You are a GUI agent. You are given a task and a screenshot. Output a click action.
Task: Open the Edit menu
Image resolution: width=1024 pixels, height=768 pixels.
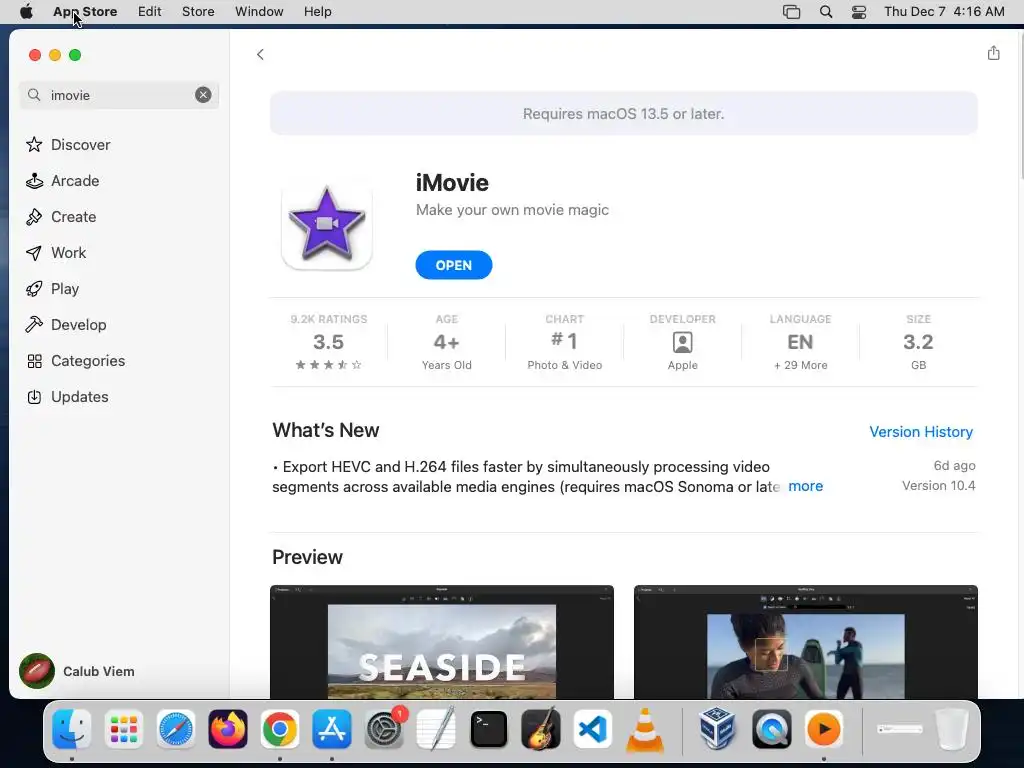point(150,12)
